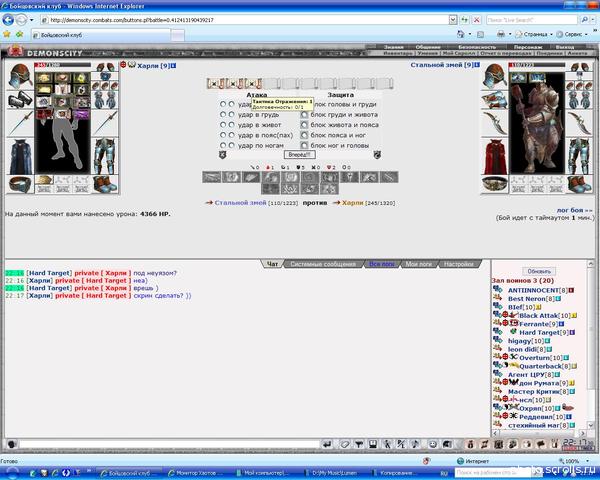Use third combat skill in ability row

coord(251,177)
